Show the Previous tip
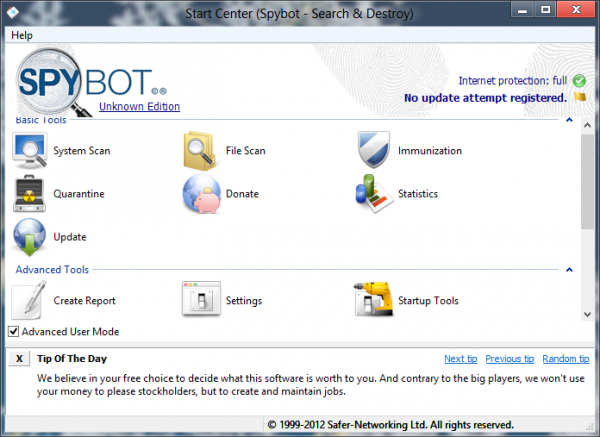Image resolution: width=600 pixels, height=437 pixels. tap(510, 359)
